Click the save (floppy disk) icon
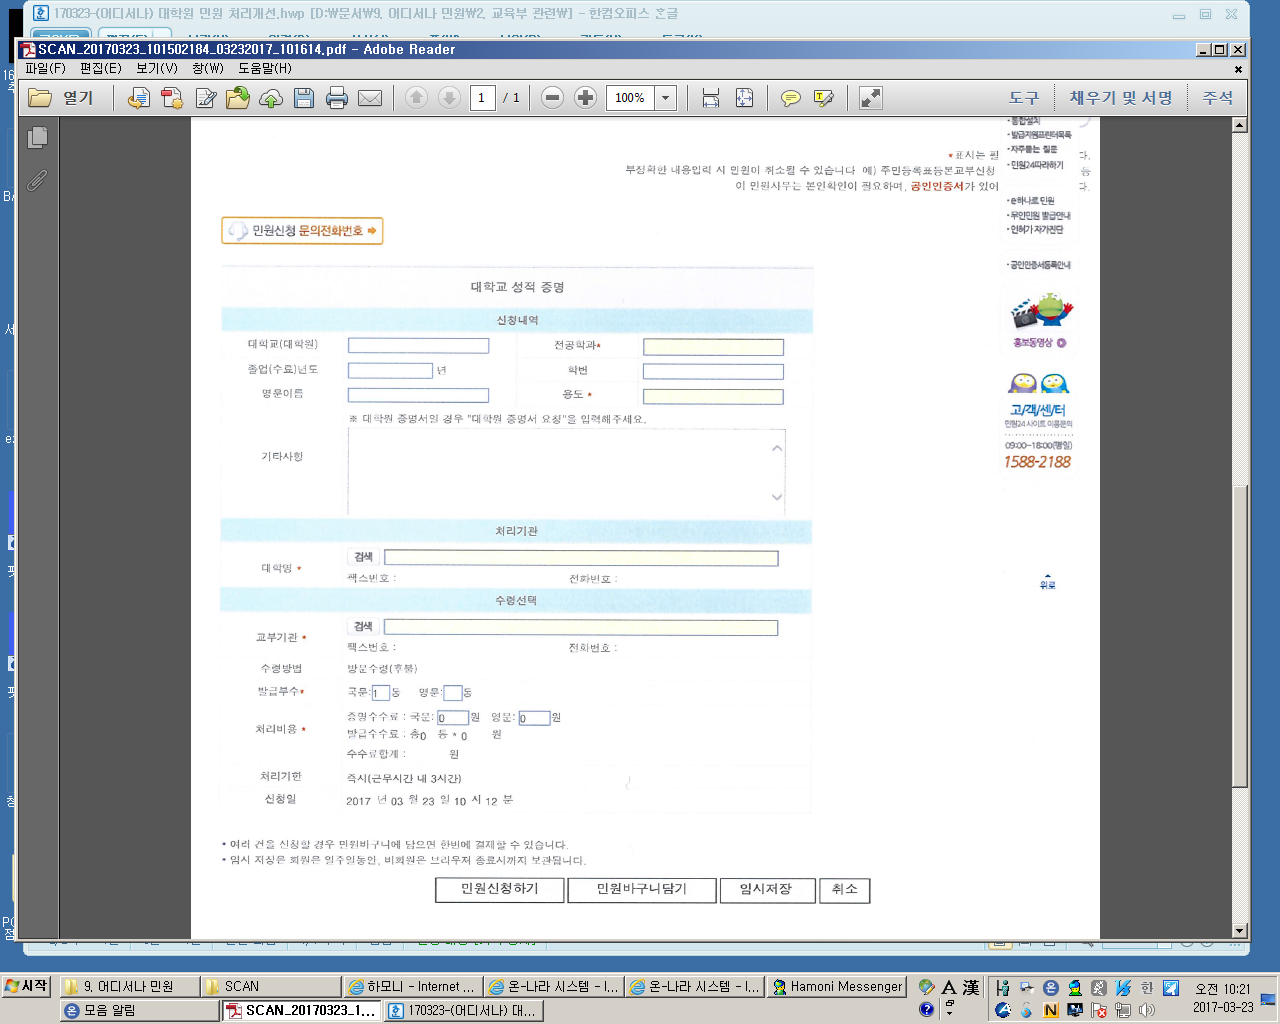Image resolution: width=1280 pixels, height=1024 pixels. tap(304, 98)
